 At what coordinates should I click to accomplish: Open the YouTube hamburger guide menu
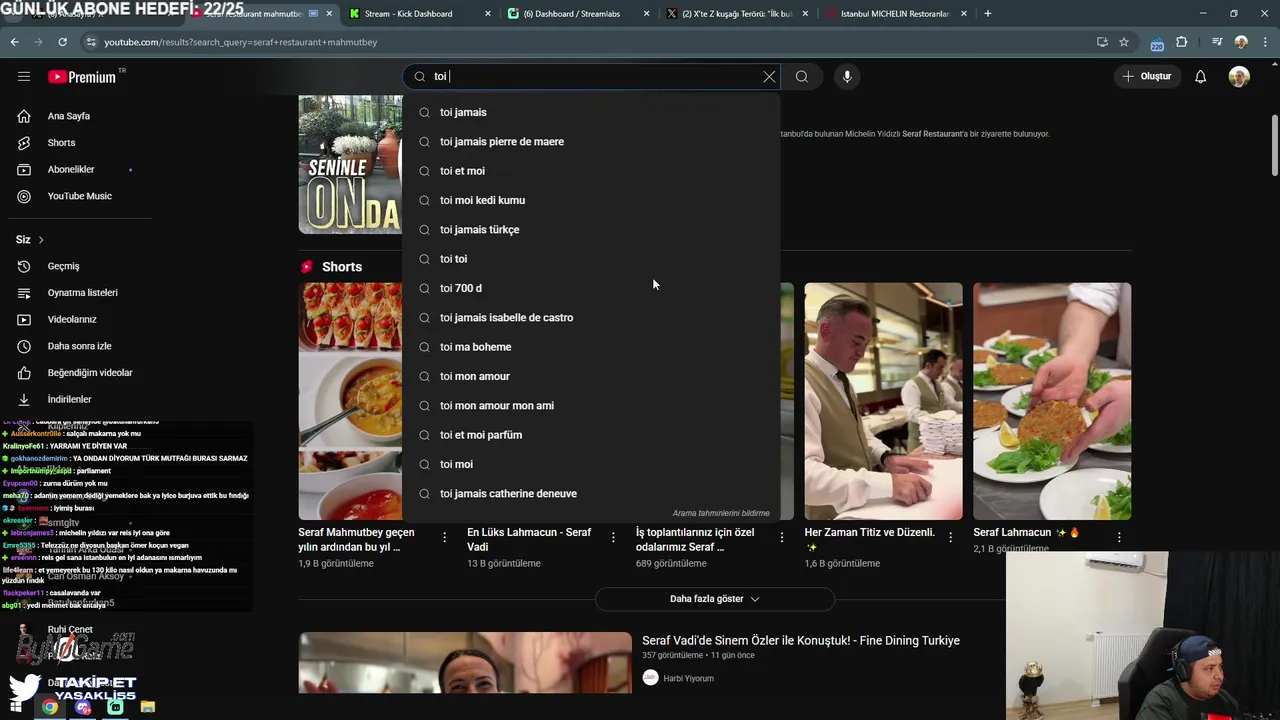click(24, 76)
